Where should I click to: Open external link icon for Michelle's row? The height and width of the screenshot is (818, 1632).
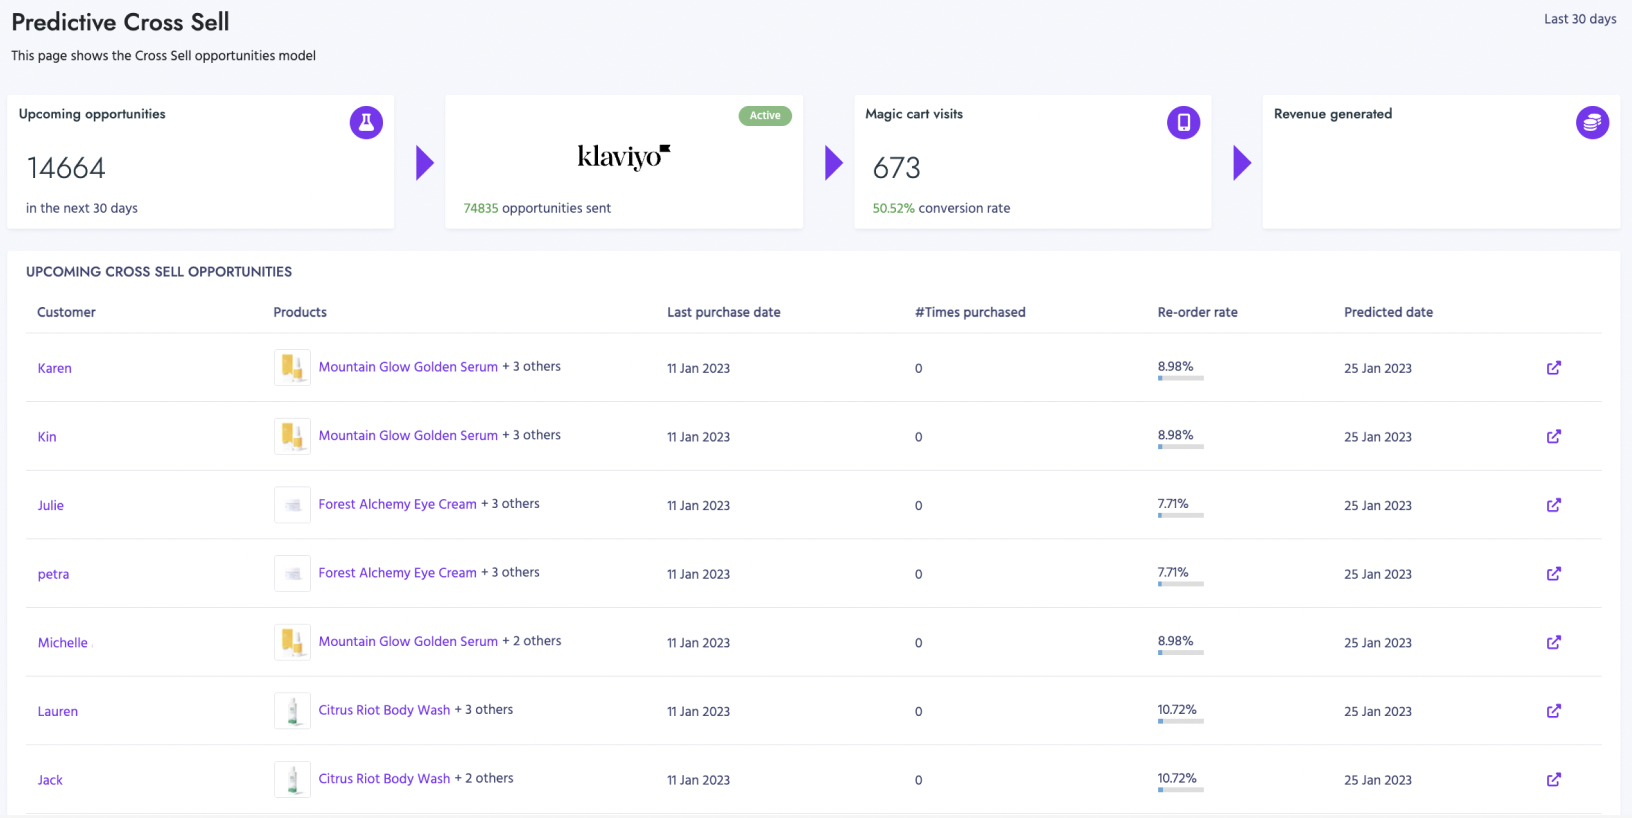1553,643
